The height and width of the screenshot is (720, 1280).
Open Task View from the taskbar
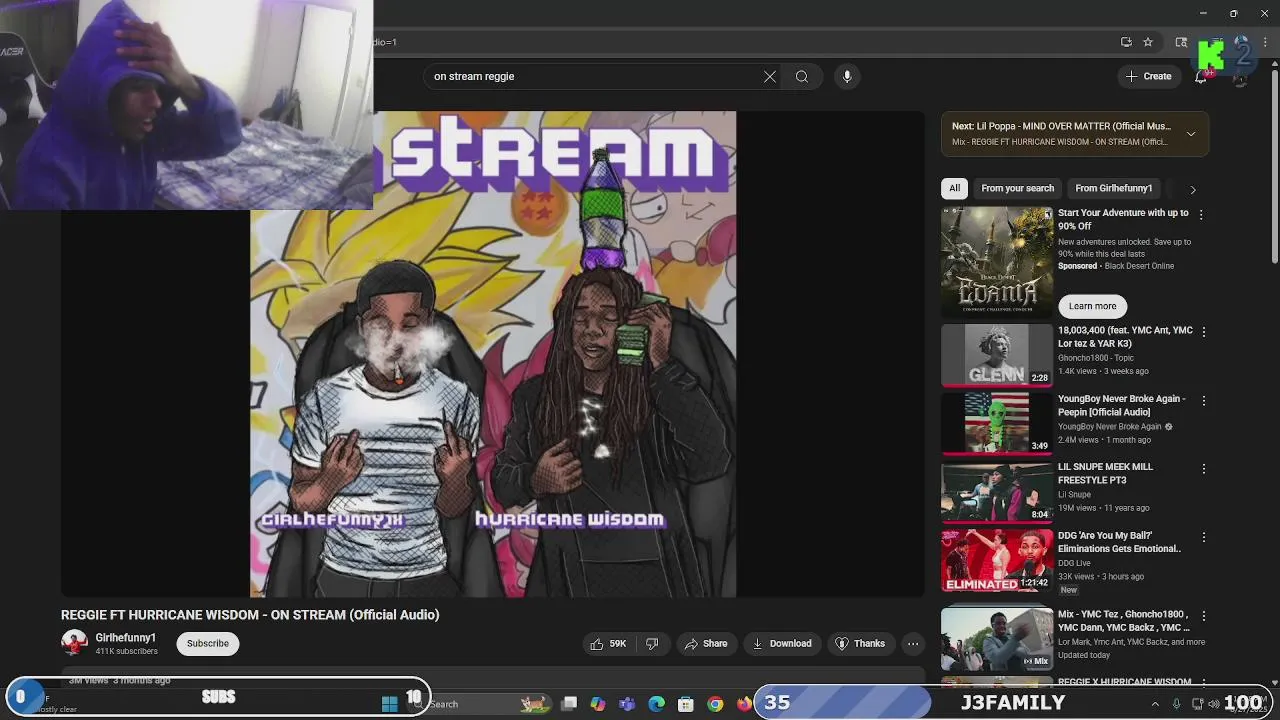569,704
